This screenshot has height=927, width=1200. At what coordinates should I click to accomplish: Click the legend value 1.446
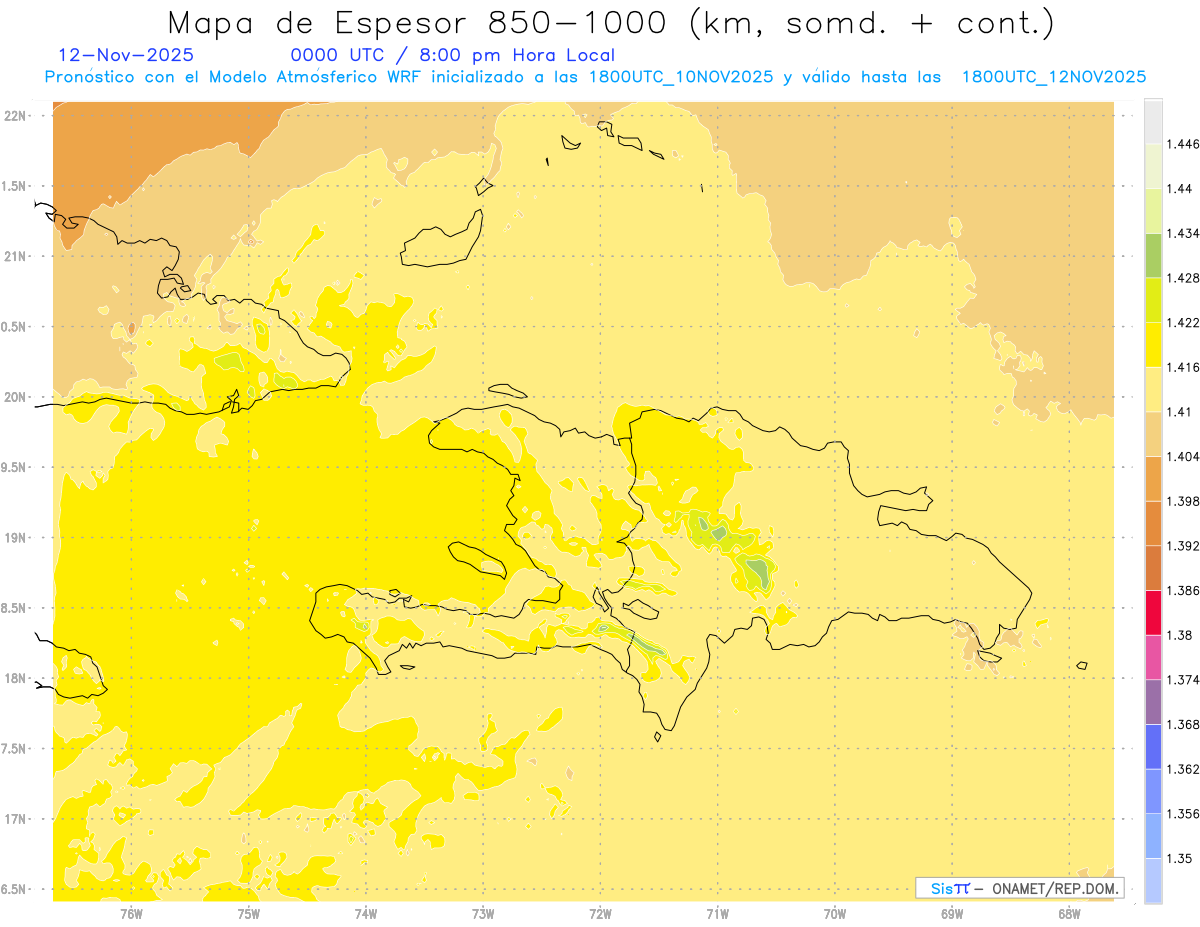point(1183,144)
